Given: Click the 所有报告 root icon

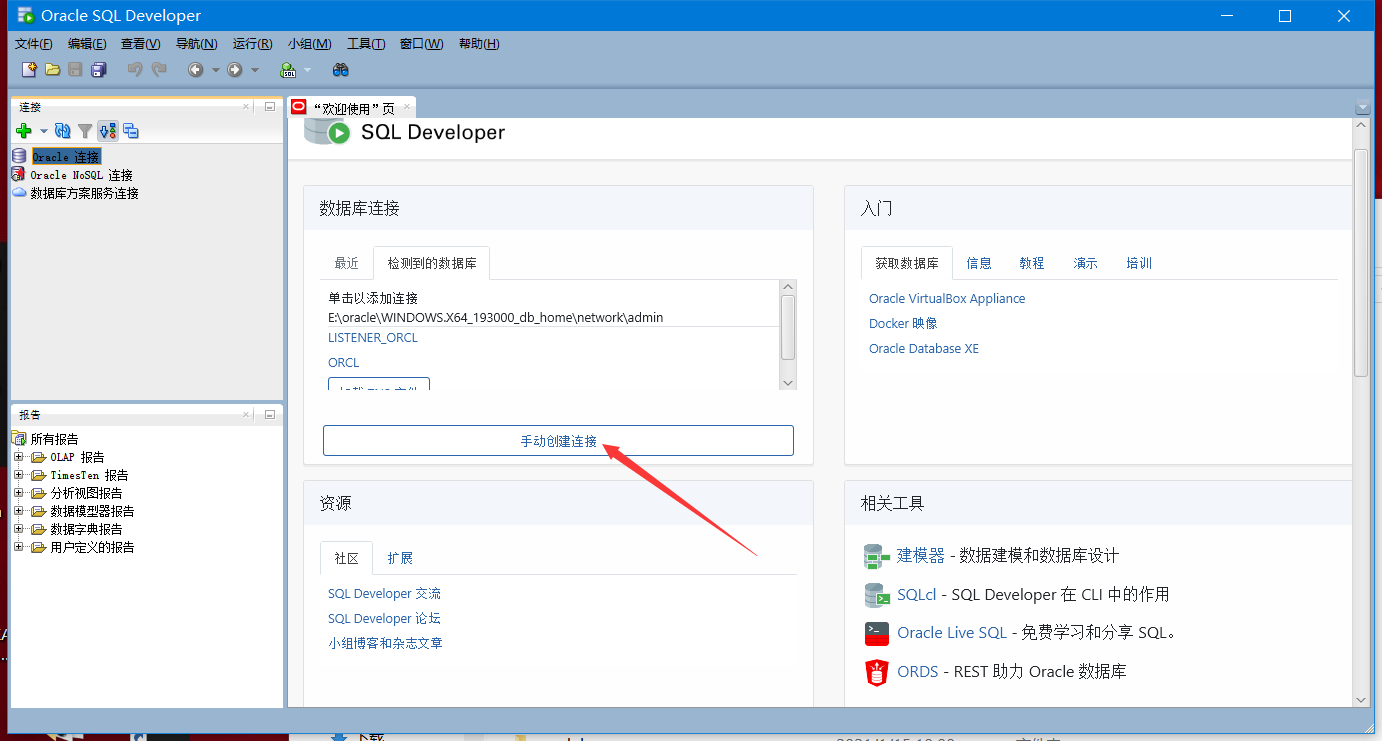Looking at the screenshot, I should pos(19,438).
